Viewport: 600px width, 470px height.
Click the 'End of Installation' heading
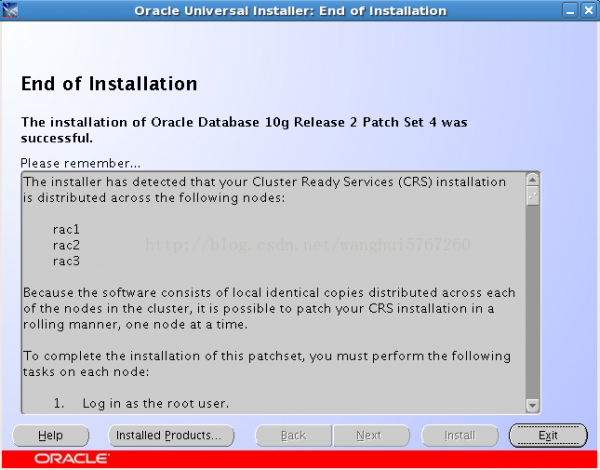109,83
